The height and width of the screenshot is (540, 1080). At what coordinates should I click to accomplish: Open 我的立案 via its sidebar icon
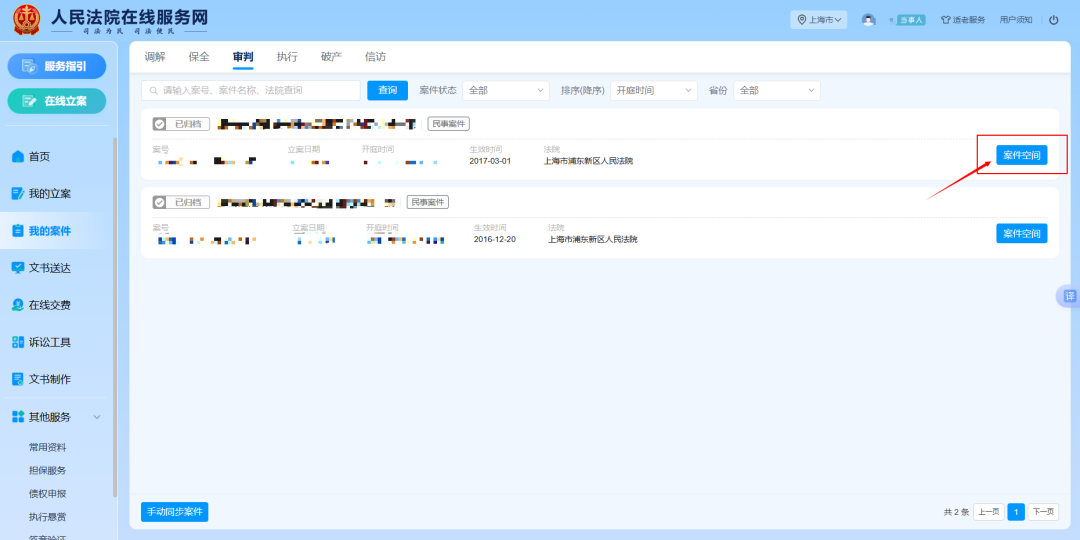[17, 194]
